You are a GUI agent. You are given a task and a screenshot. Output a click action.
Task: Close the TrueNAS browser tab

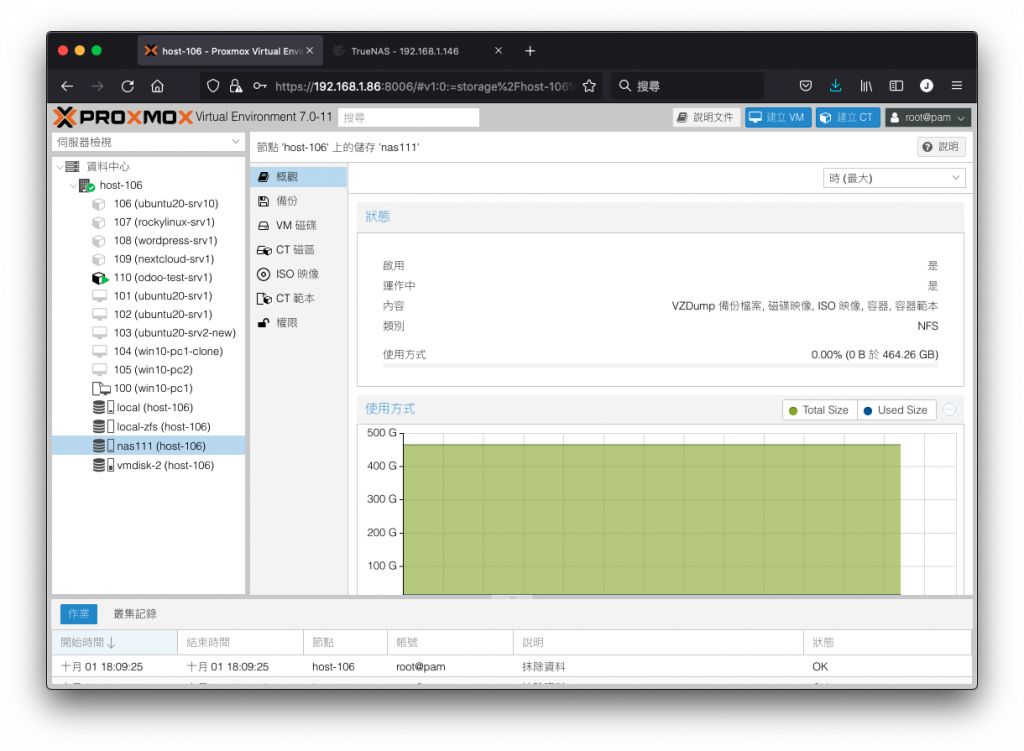(x=498, y=51)
